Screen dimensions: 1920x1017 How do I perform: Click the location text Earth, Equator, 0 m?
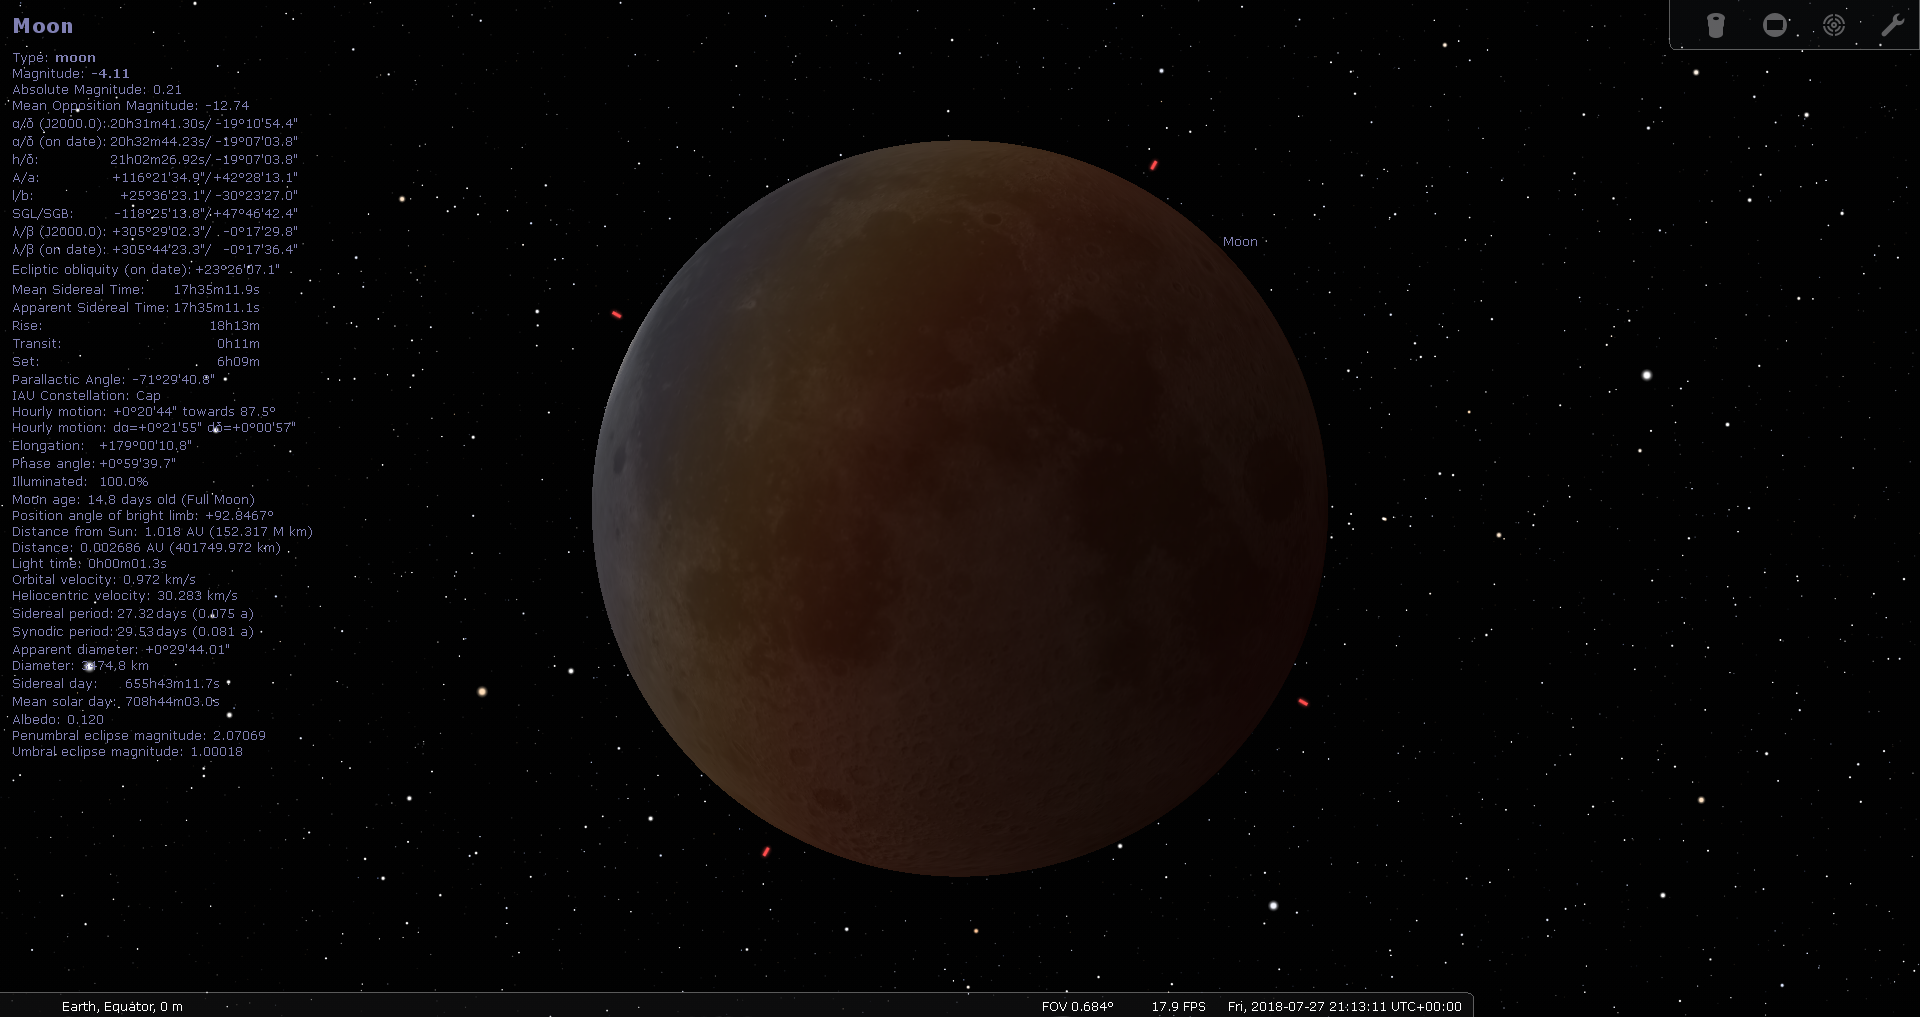tap(122, 1006)
